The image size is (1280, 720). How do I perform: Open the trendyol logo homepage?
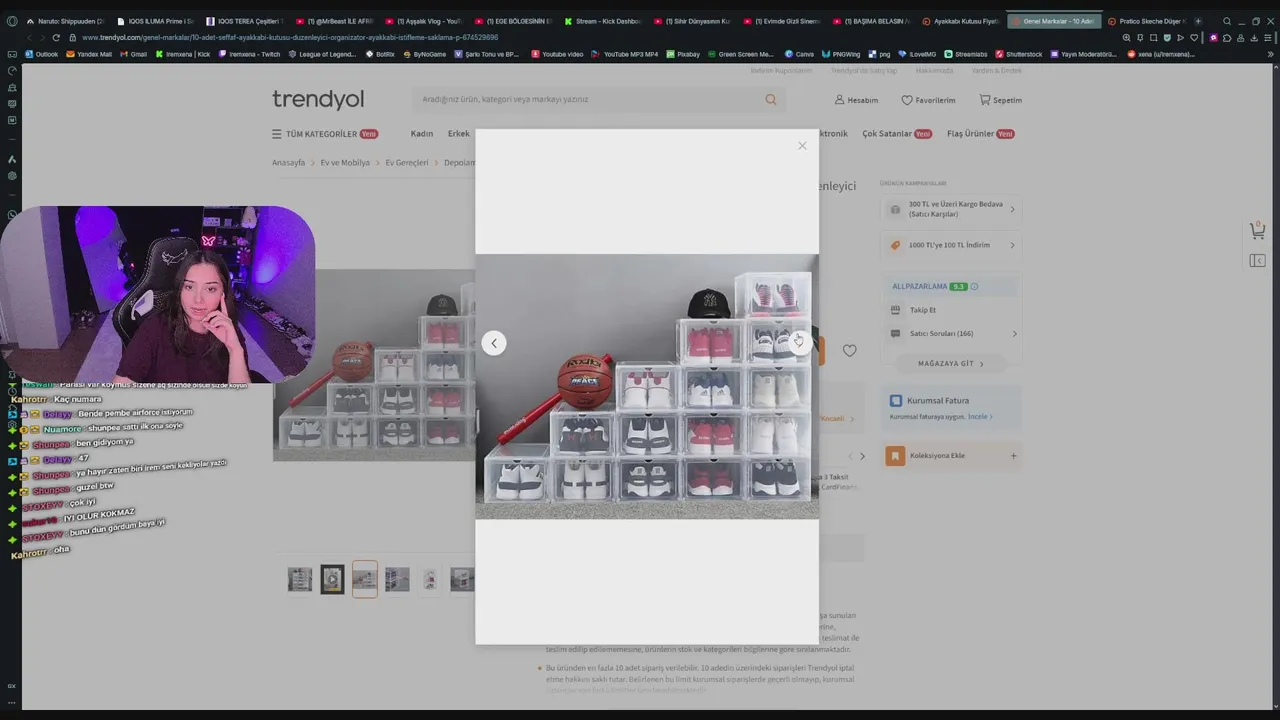pos(318,99)
